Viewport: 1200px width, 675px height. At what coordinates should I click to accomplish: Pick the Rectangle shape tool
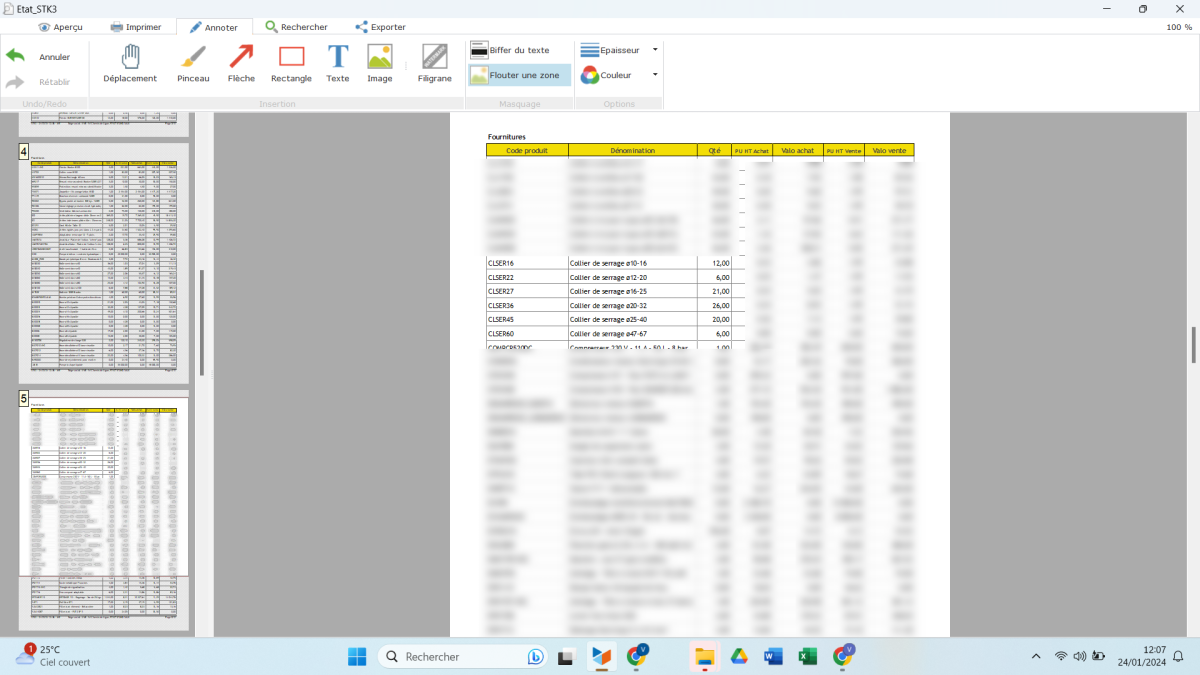[x=291, y=62]
